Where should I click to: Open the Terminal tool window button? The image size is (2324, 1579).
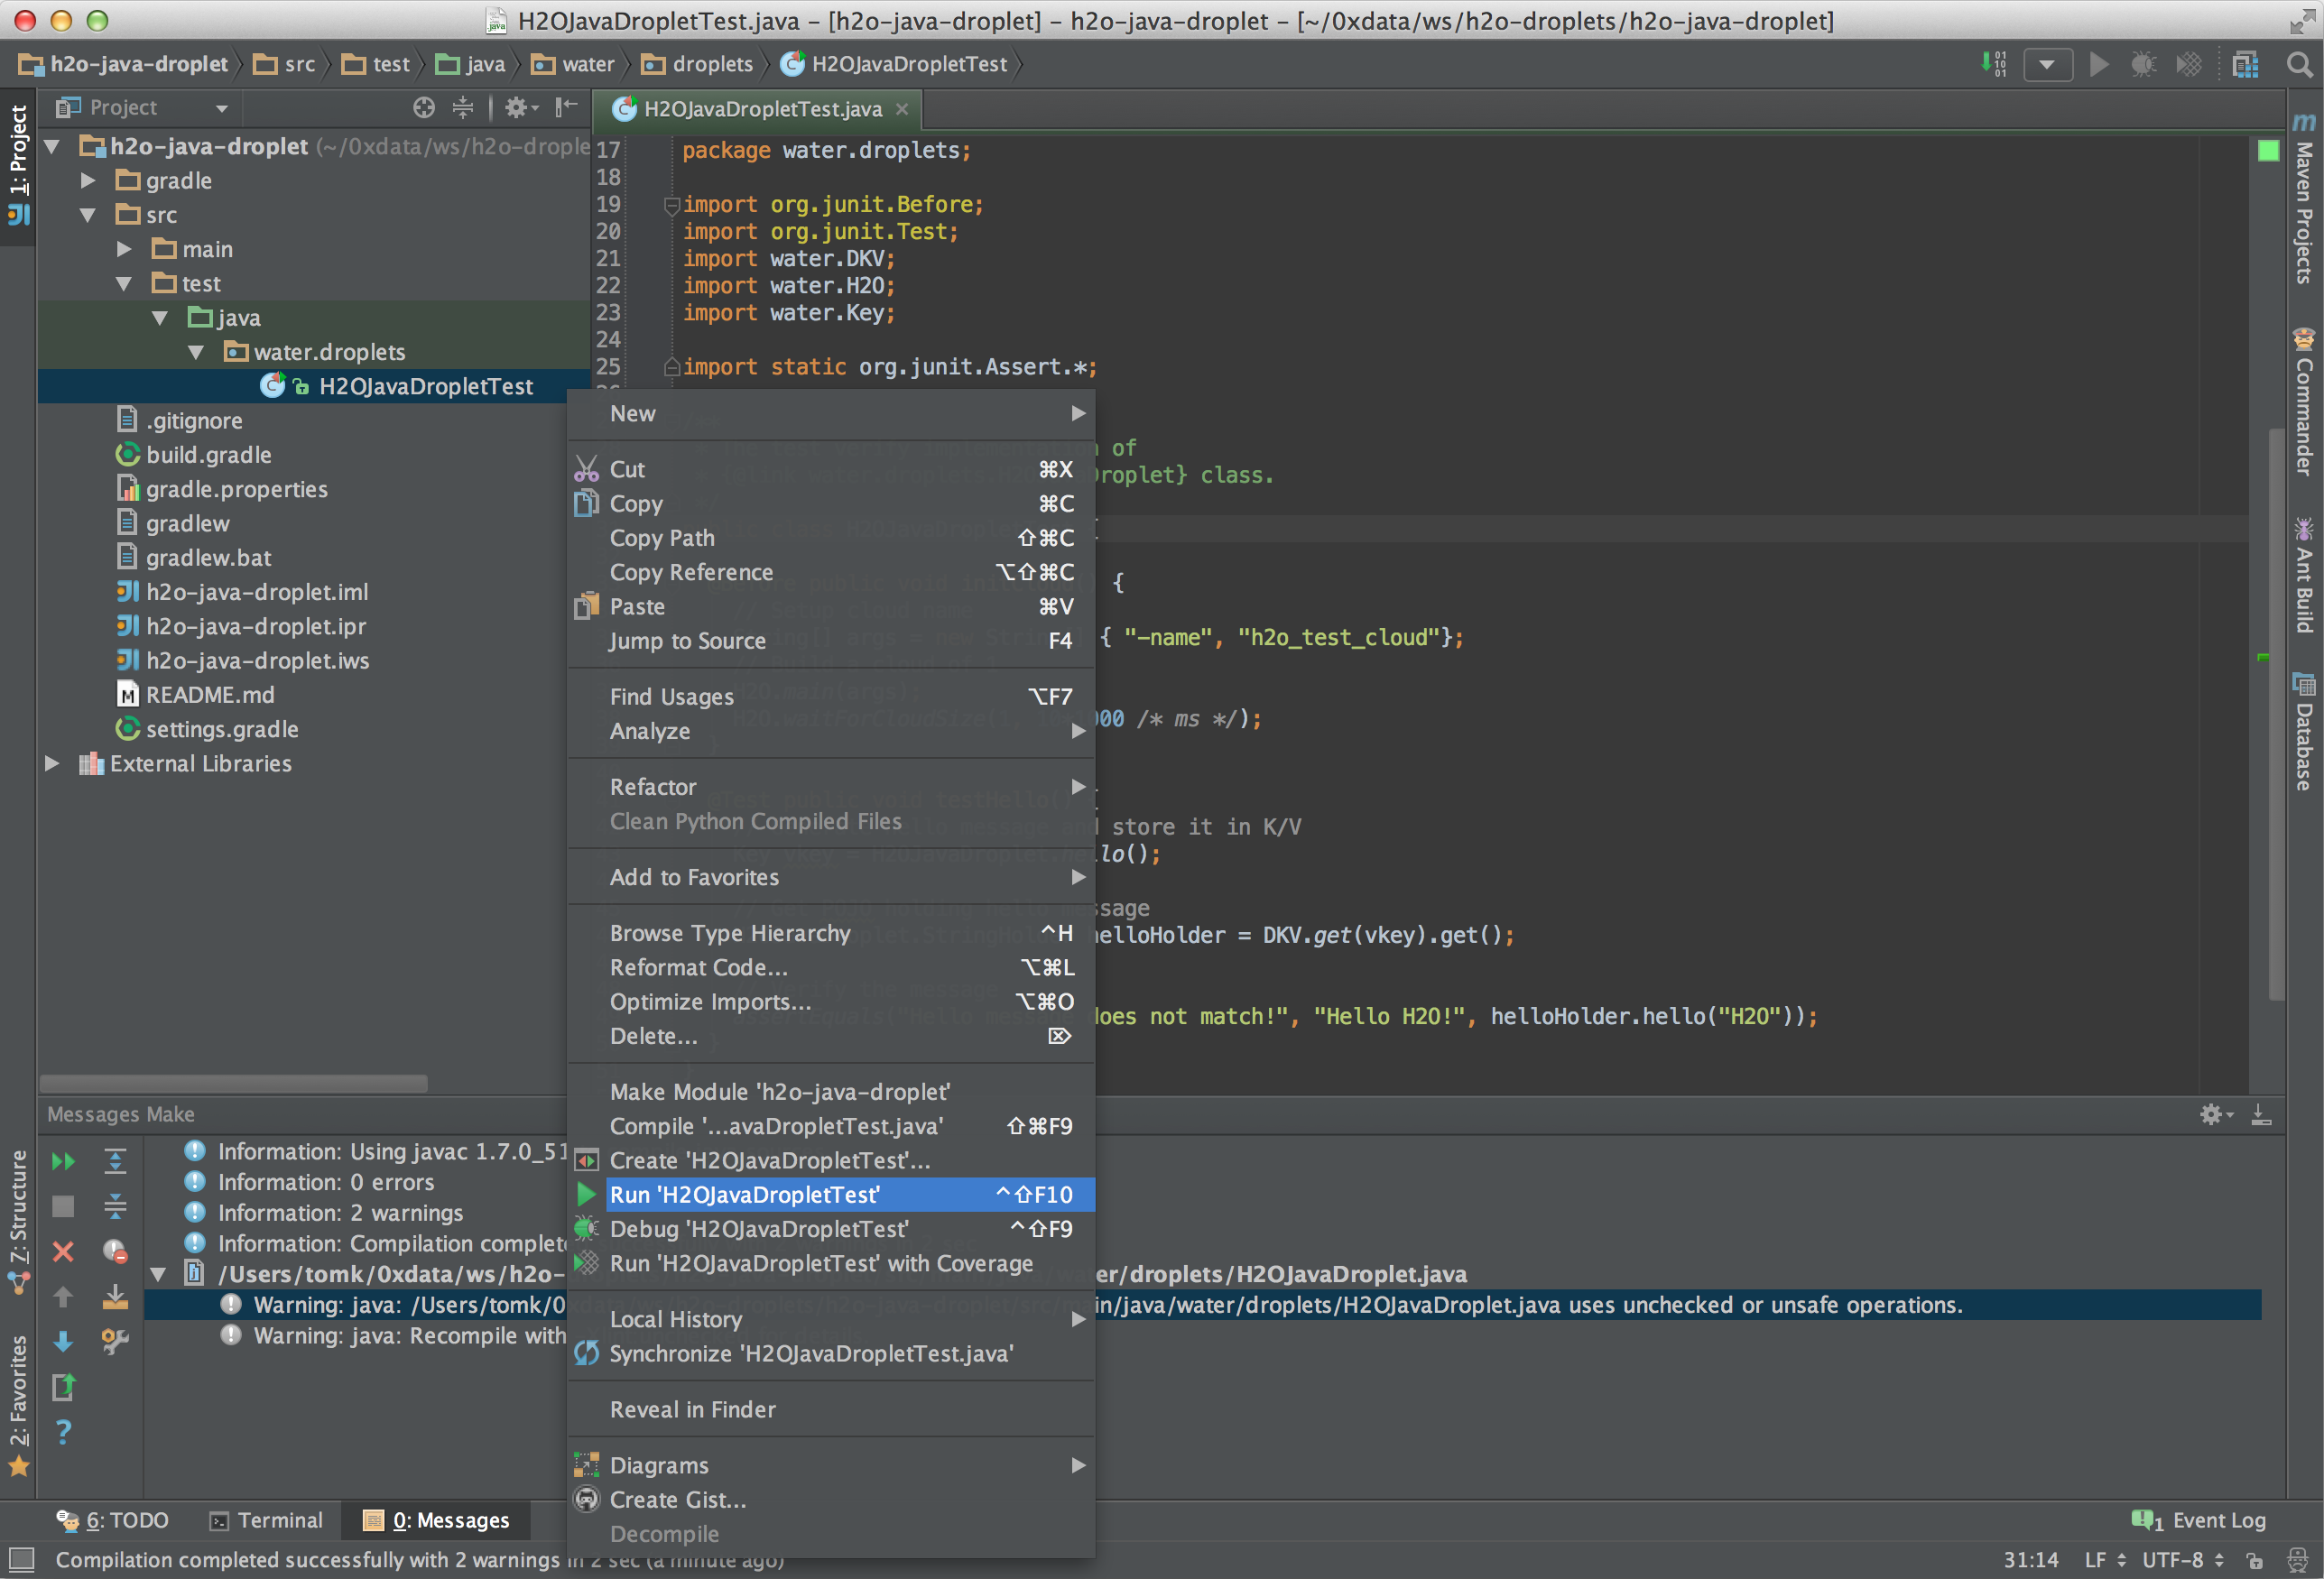click(x=266, y=1520)
